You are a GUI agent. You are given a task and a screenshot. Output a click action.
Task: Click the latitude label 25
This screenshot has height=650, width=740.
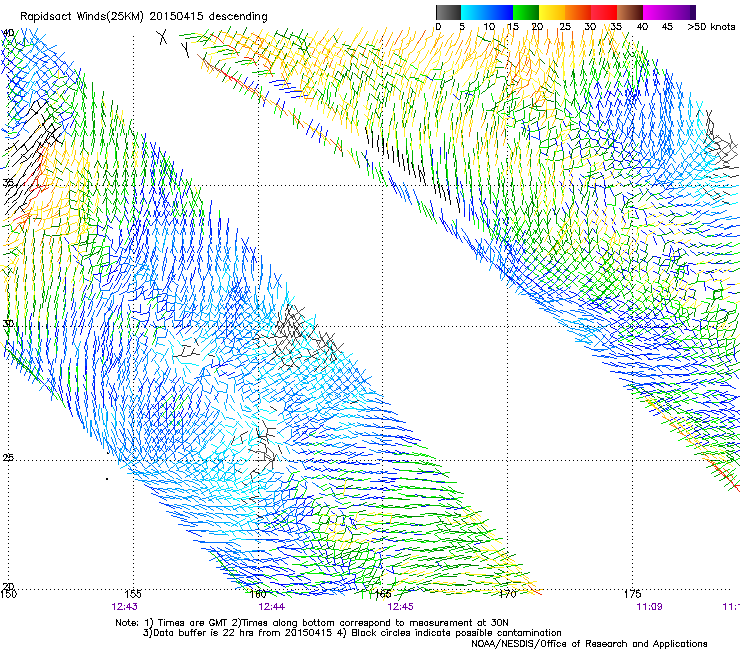[x=8, y=458]
